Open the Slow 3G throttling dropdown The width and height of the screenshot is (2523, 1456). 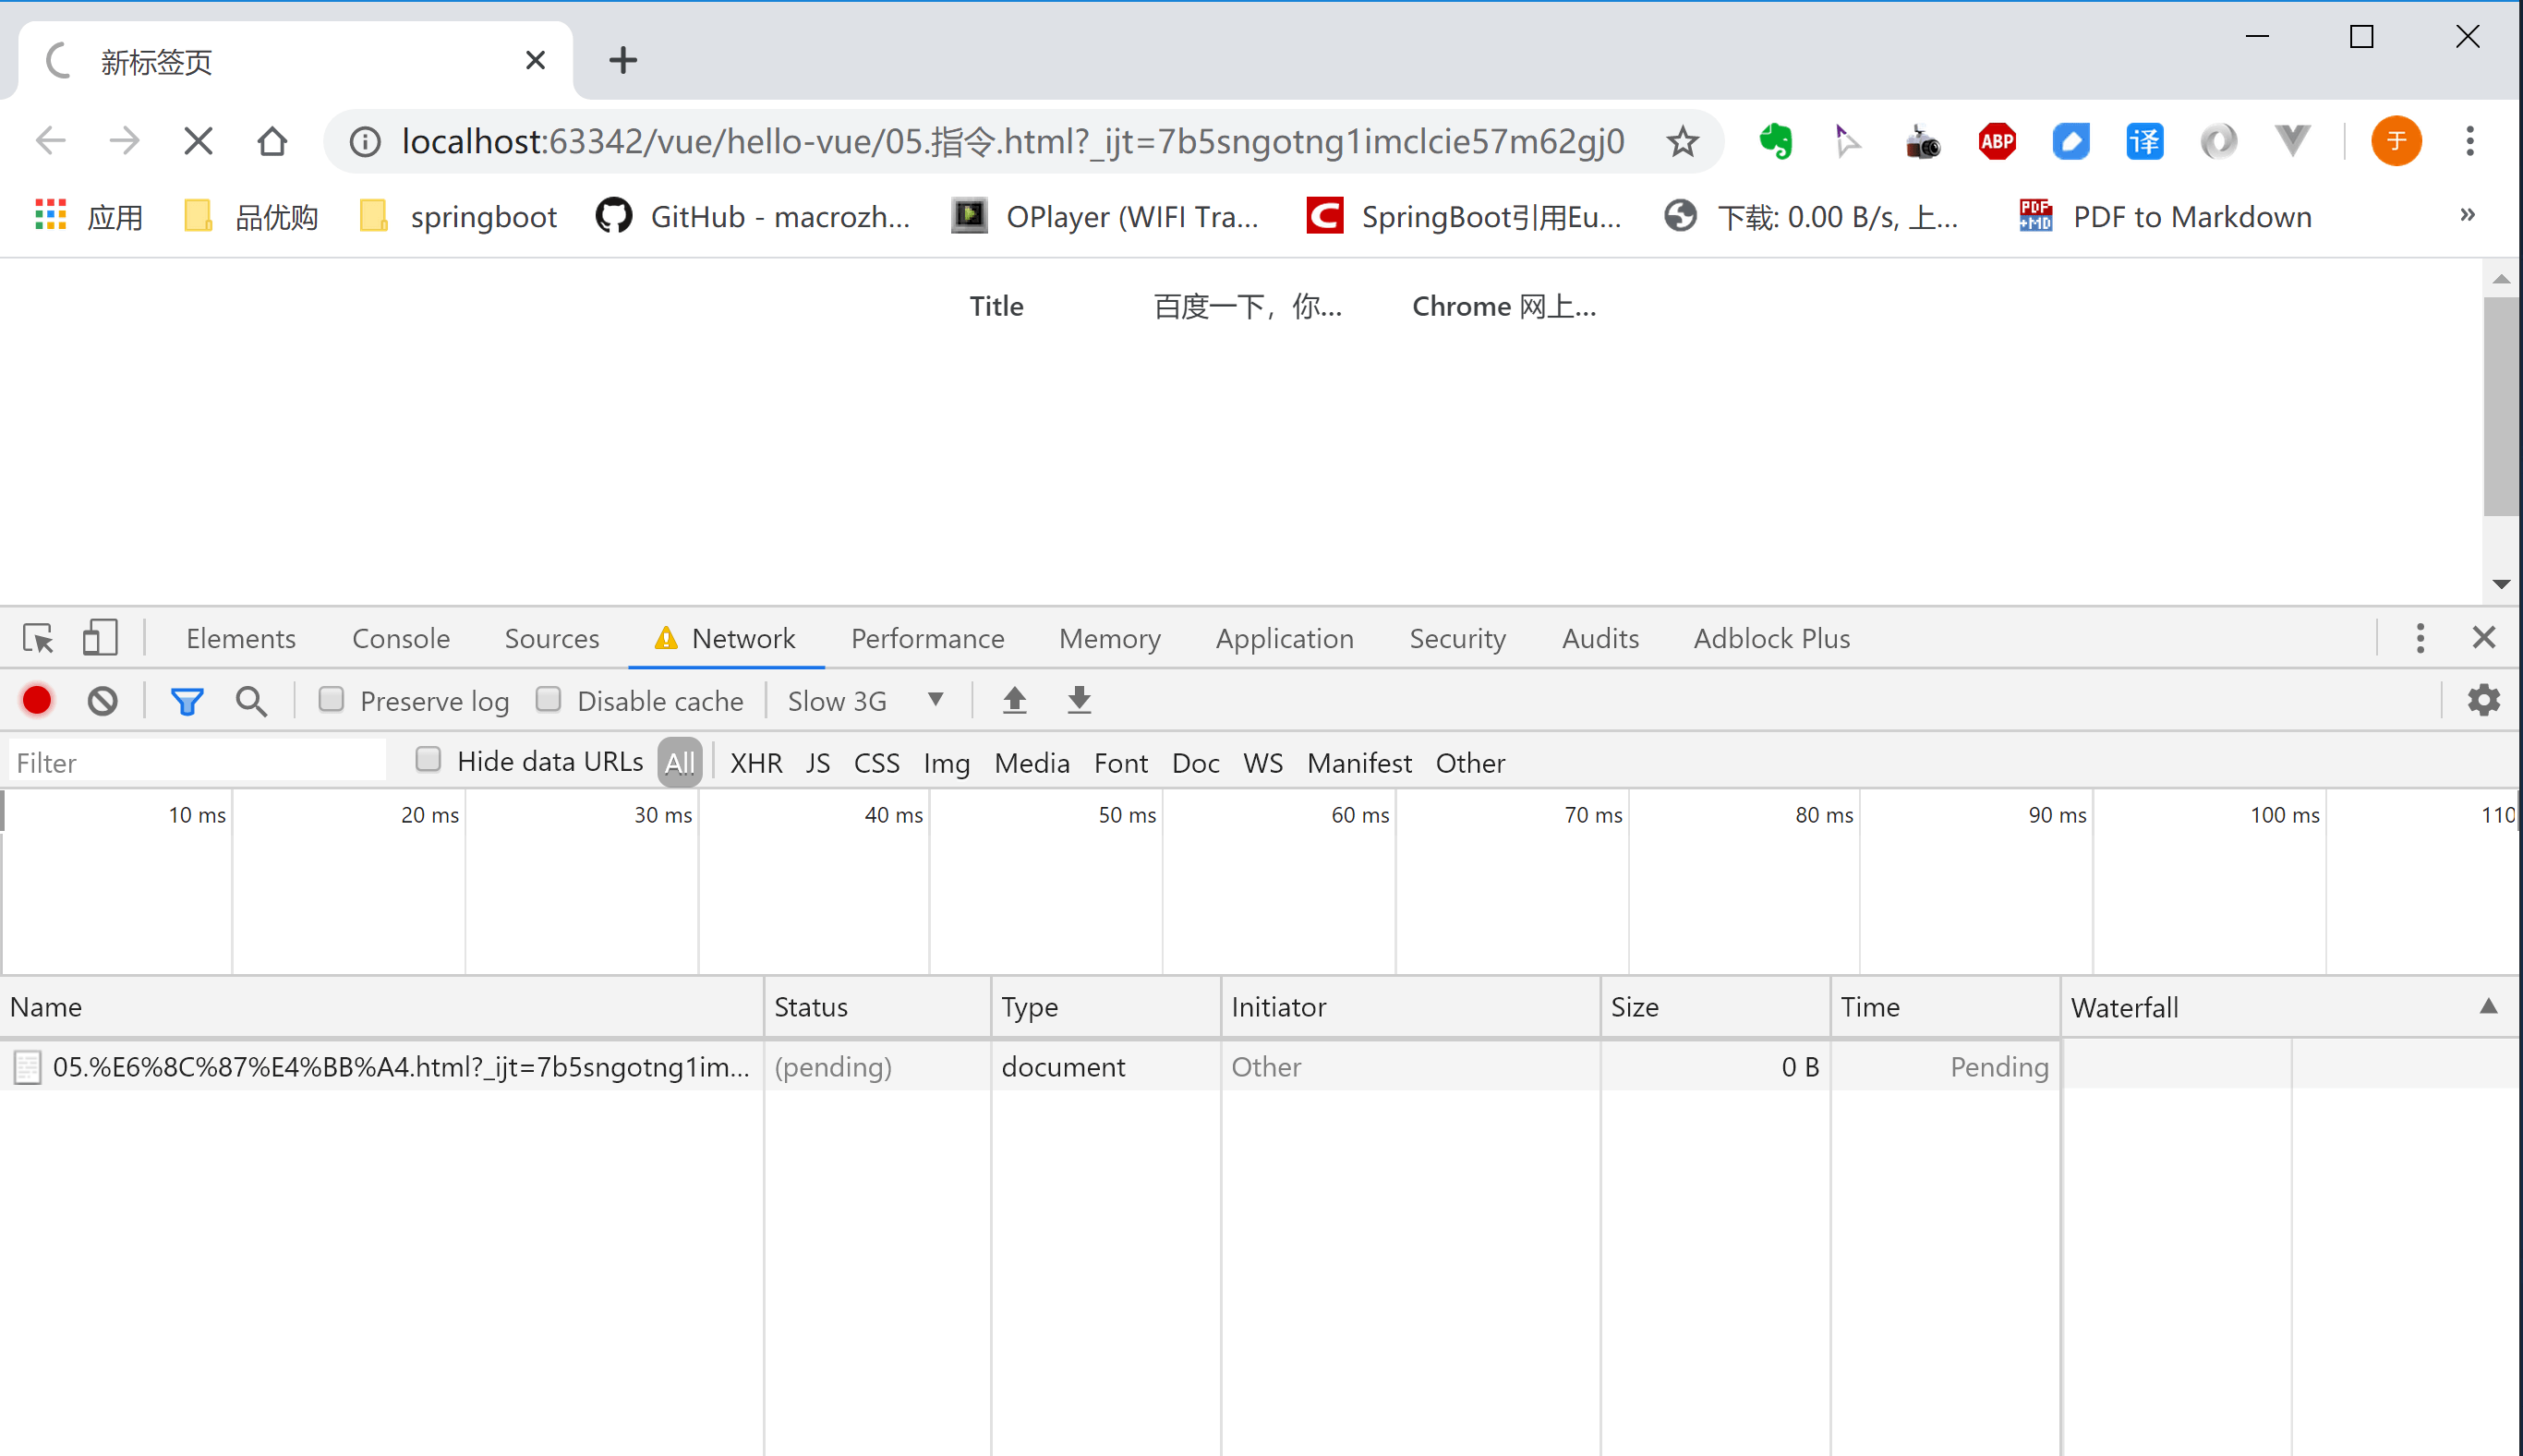click(x=865, y=700)
